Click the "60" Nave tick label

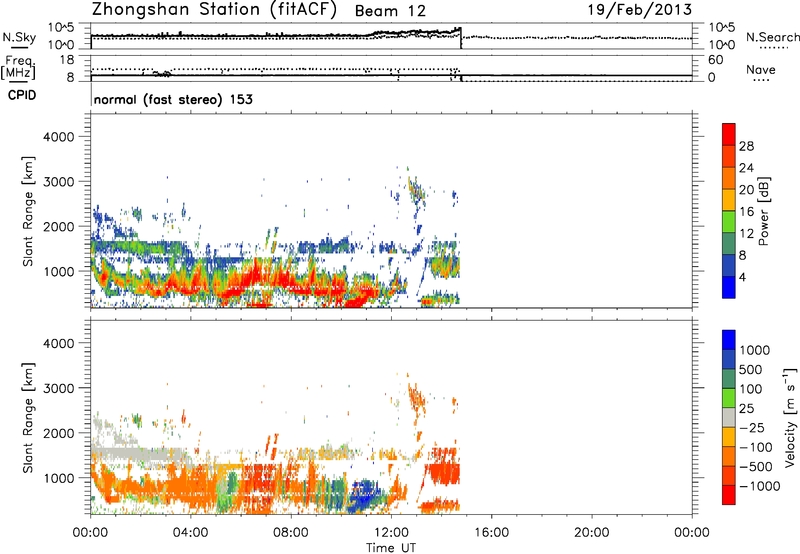(715, 60)
